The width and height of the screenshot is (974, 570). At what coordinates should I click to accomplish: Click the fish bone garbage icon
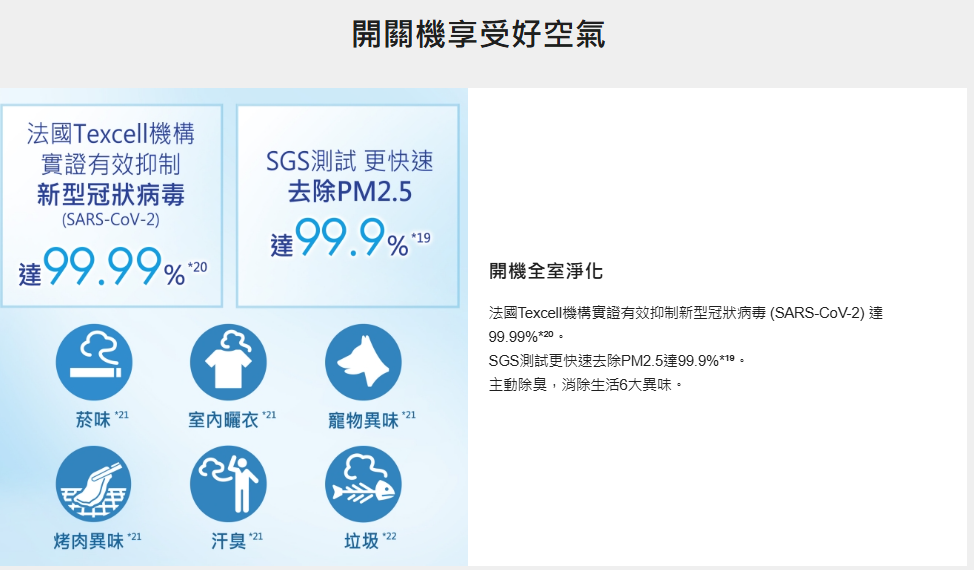click(x=363, y=484)
